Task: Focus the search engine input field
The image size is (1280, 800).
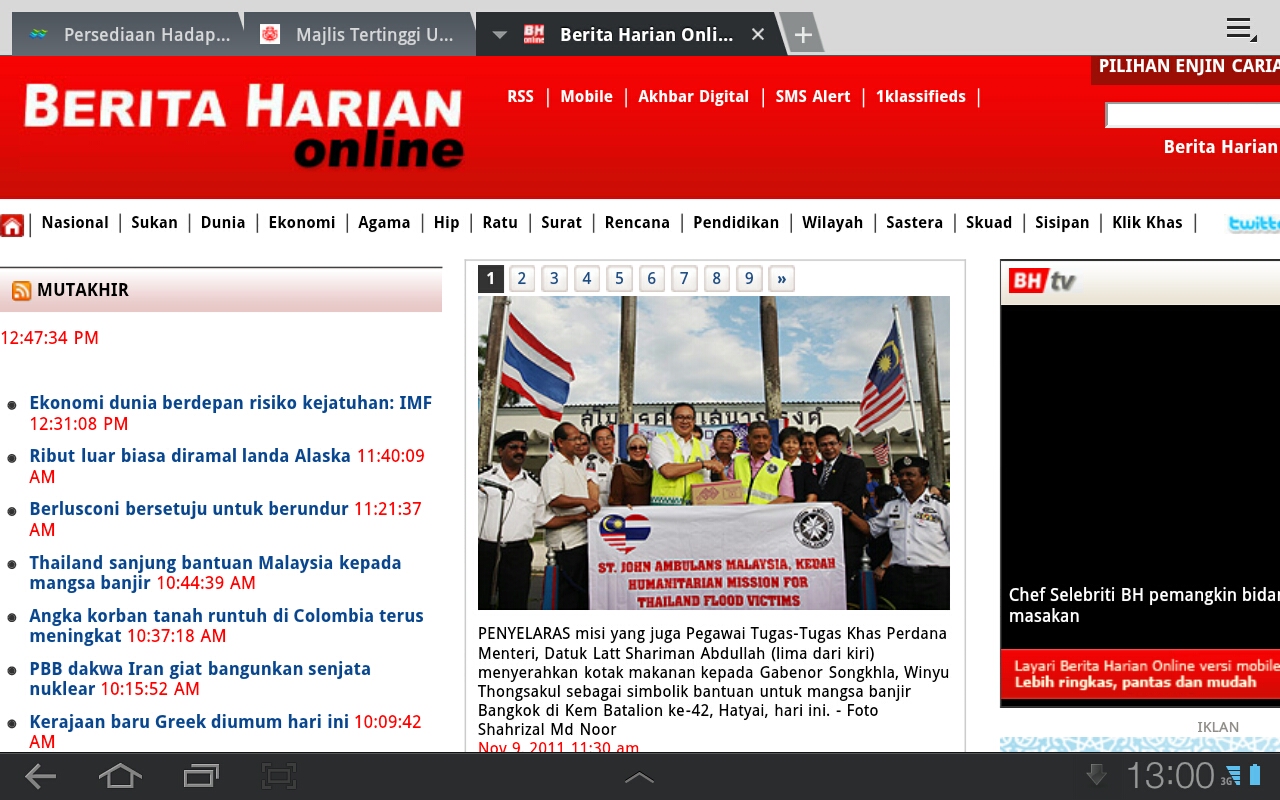Action: coord(1192,116)
